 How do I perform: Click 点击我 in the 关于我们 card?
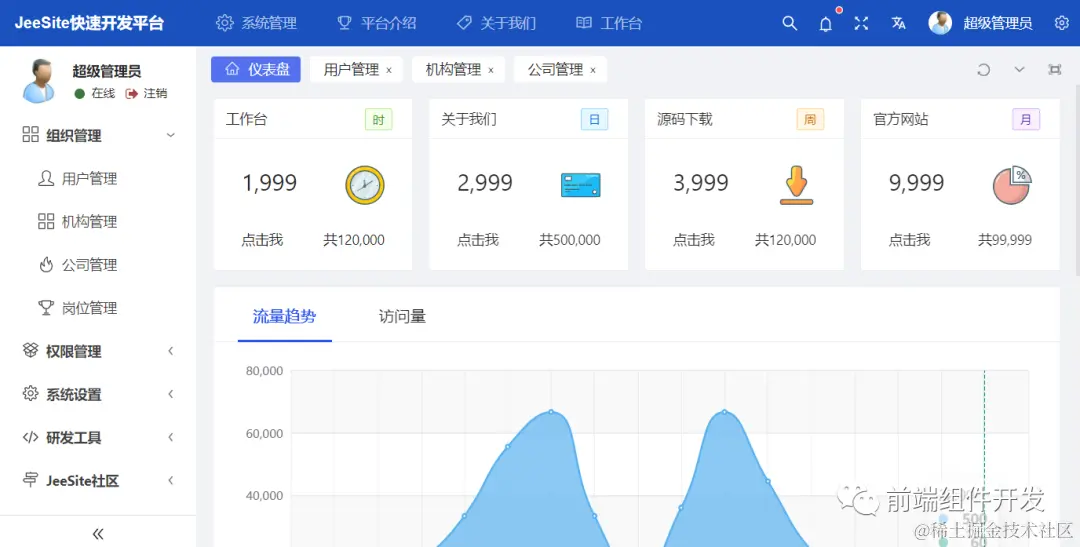point(478,240)
